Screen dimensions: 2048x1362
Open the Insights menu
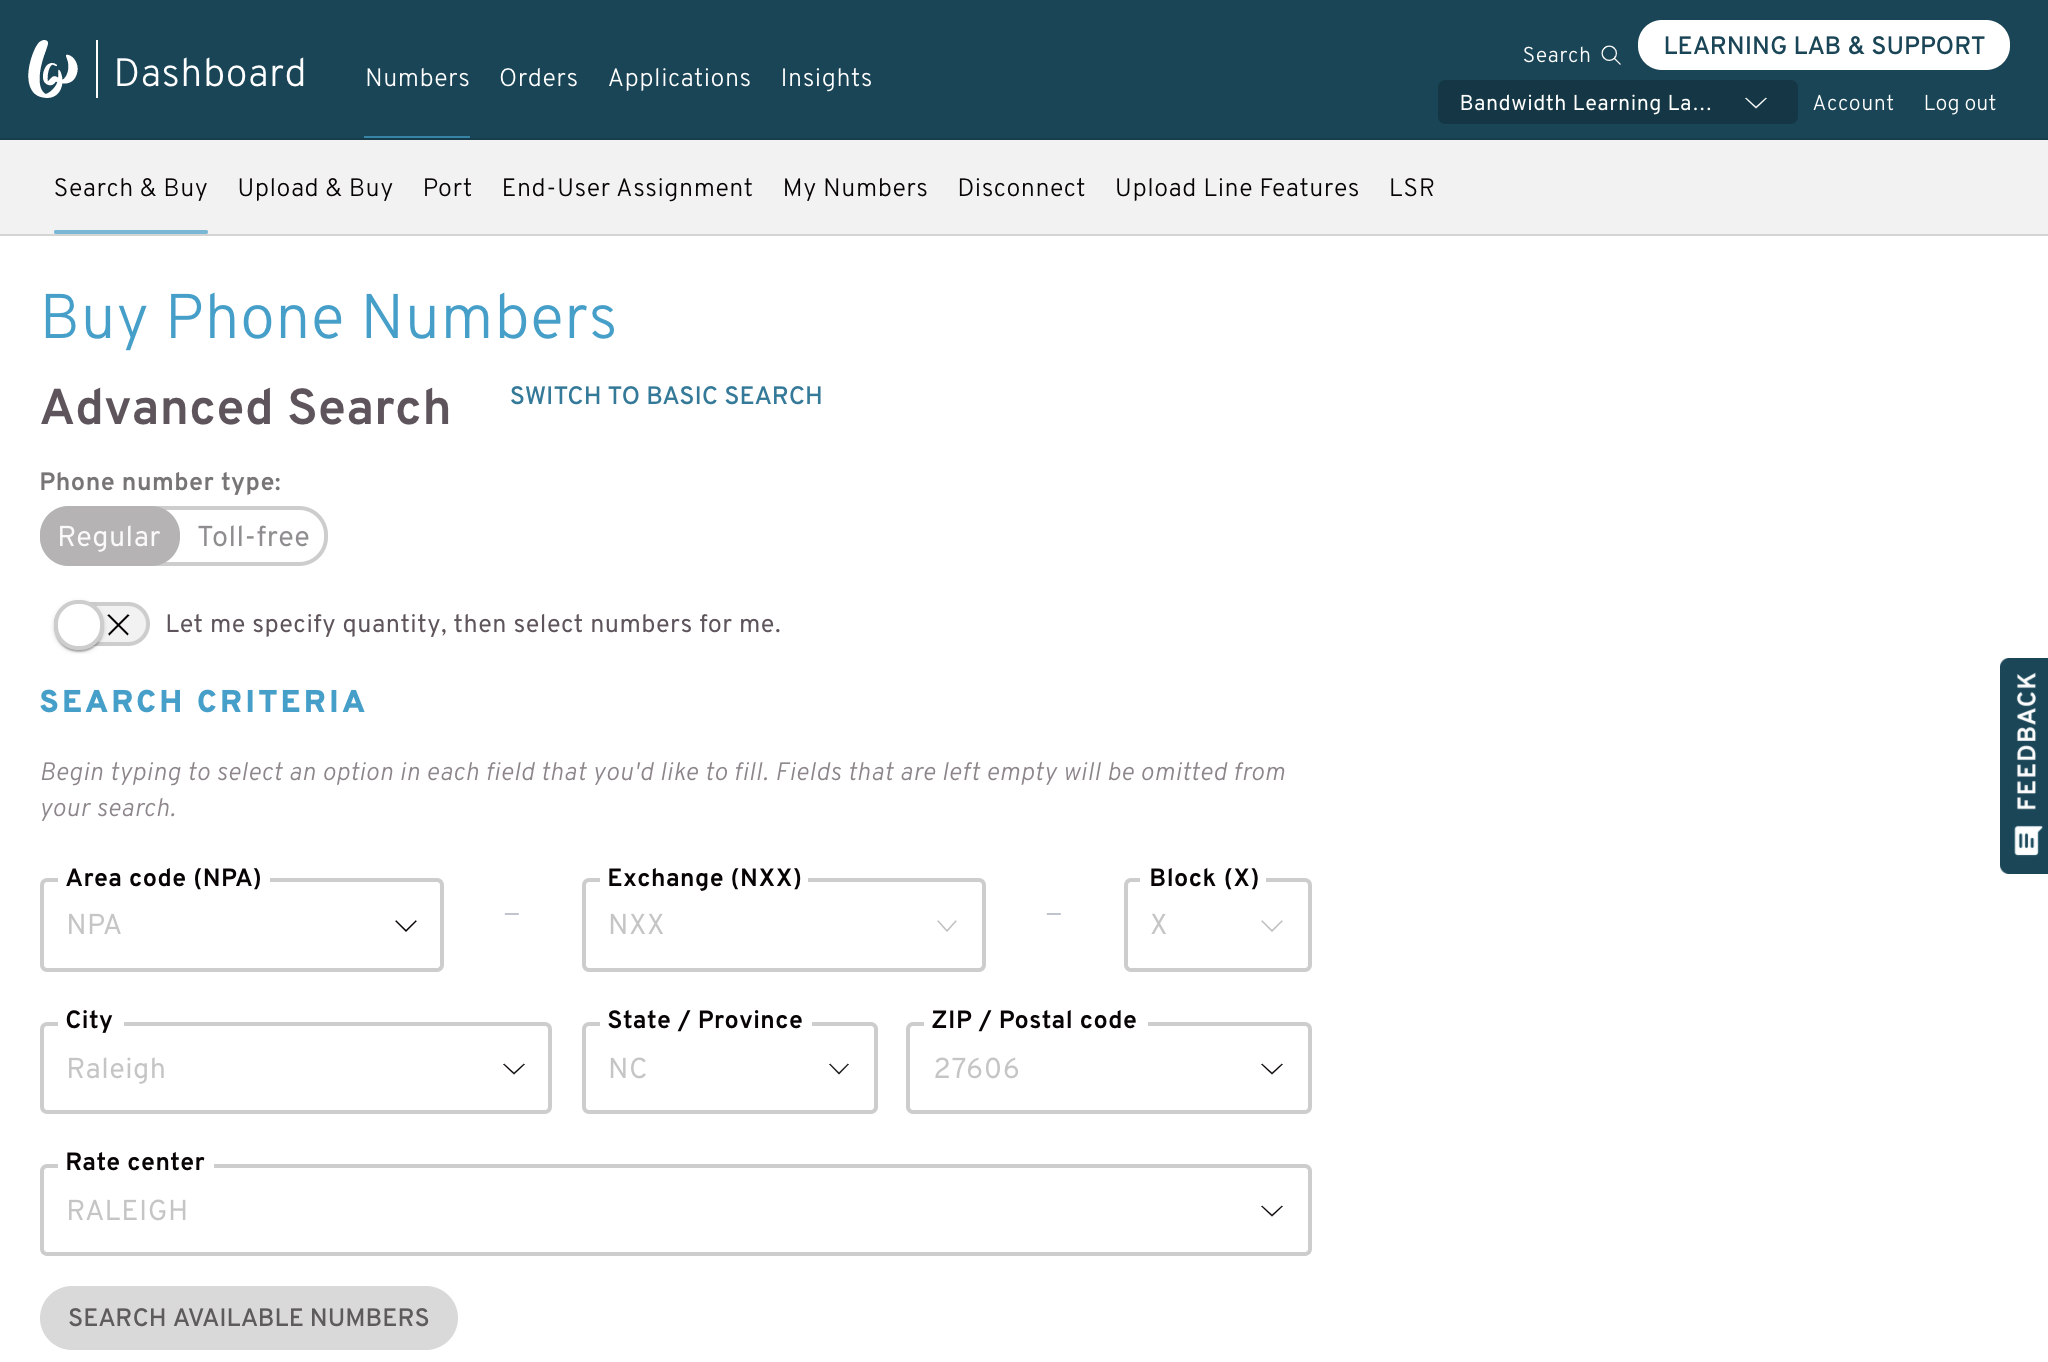826,78
